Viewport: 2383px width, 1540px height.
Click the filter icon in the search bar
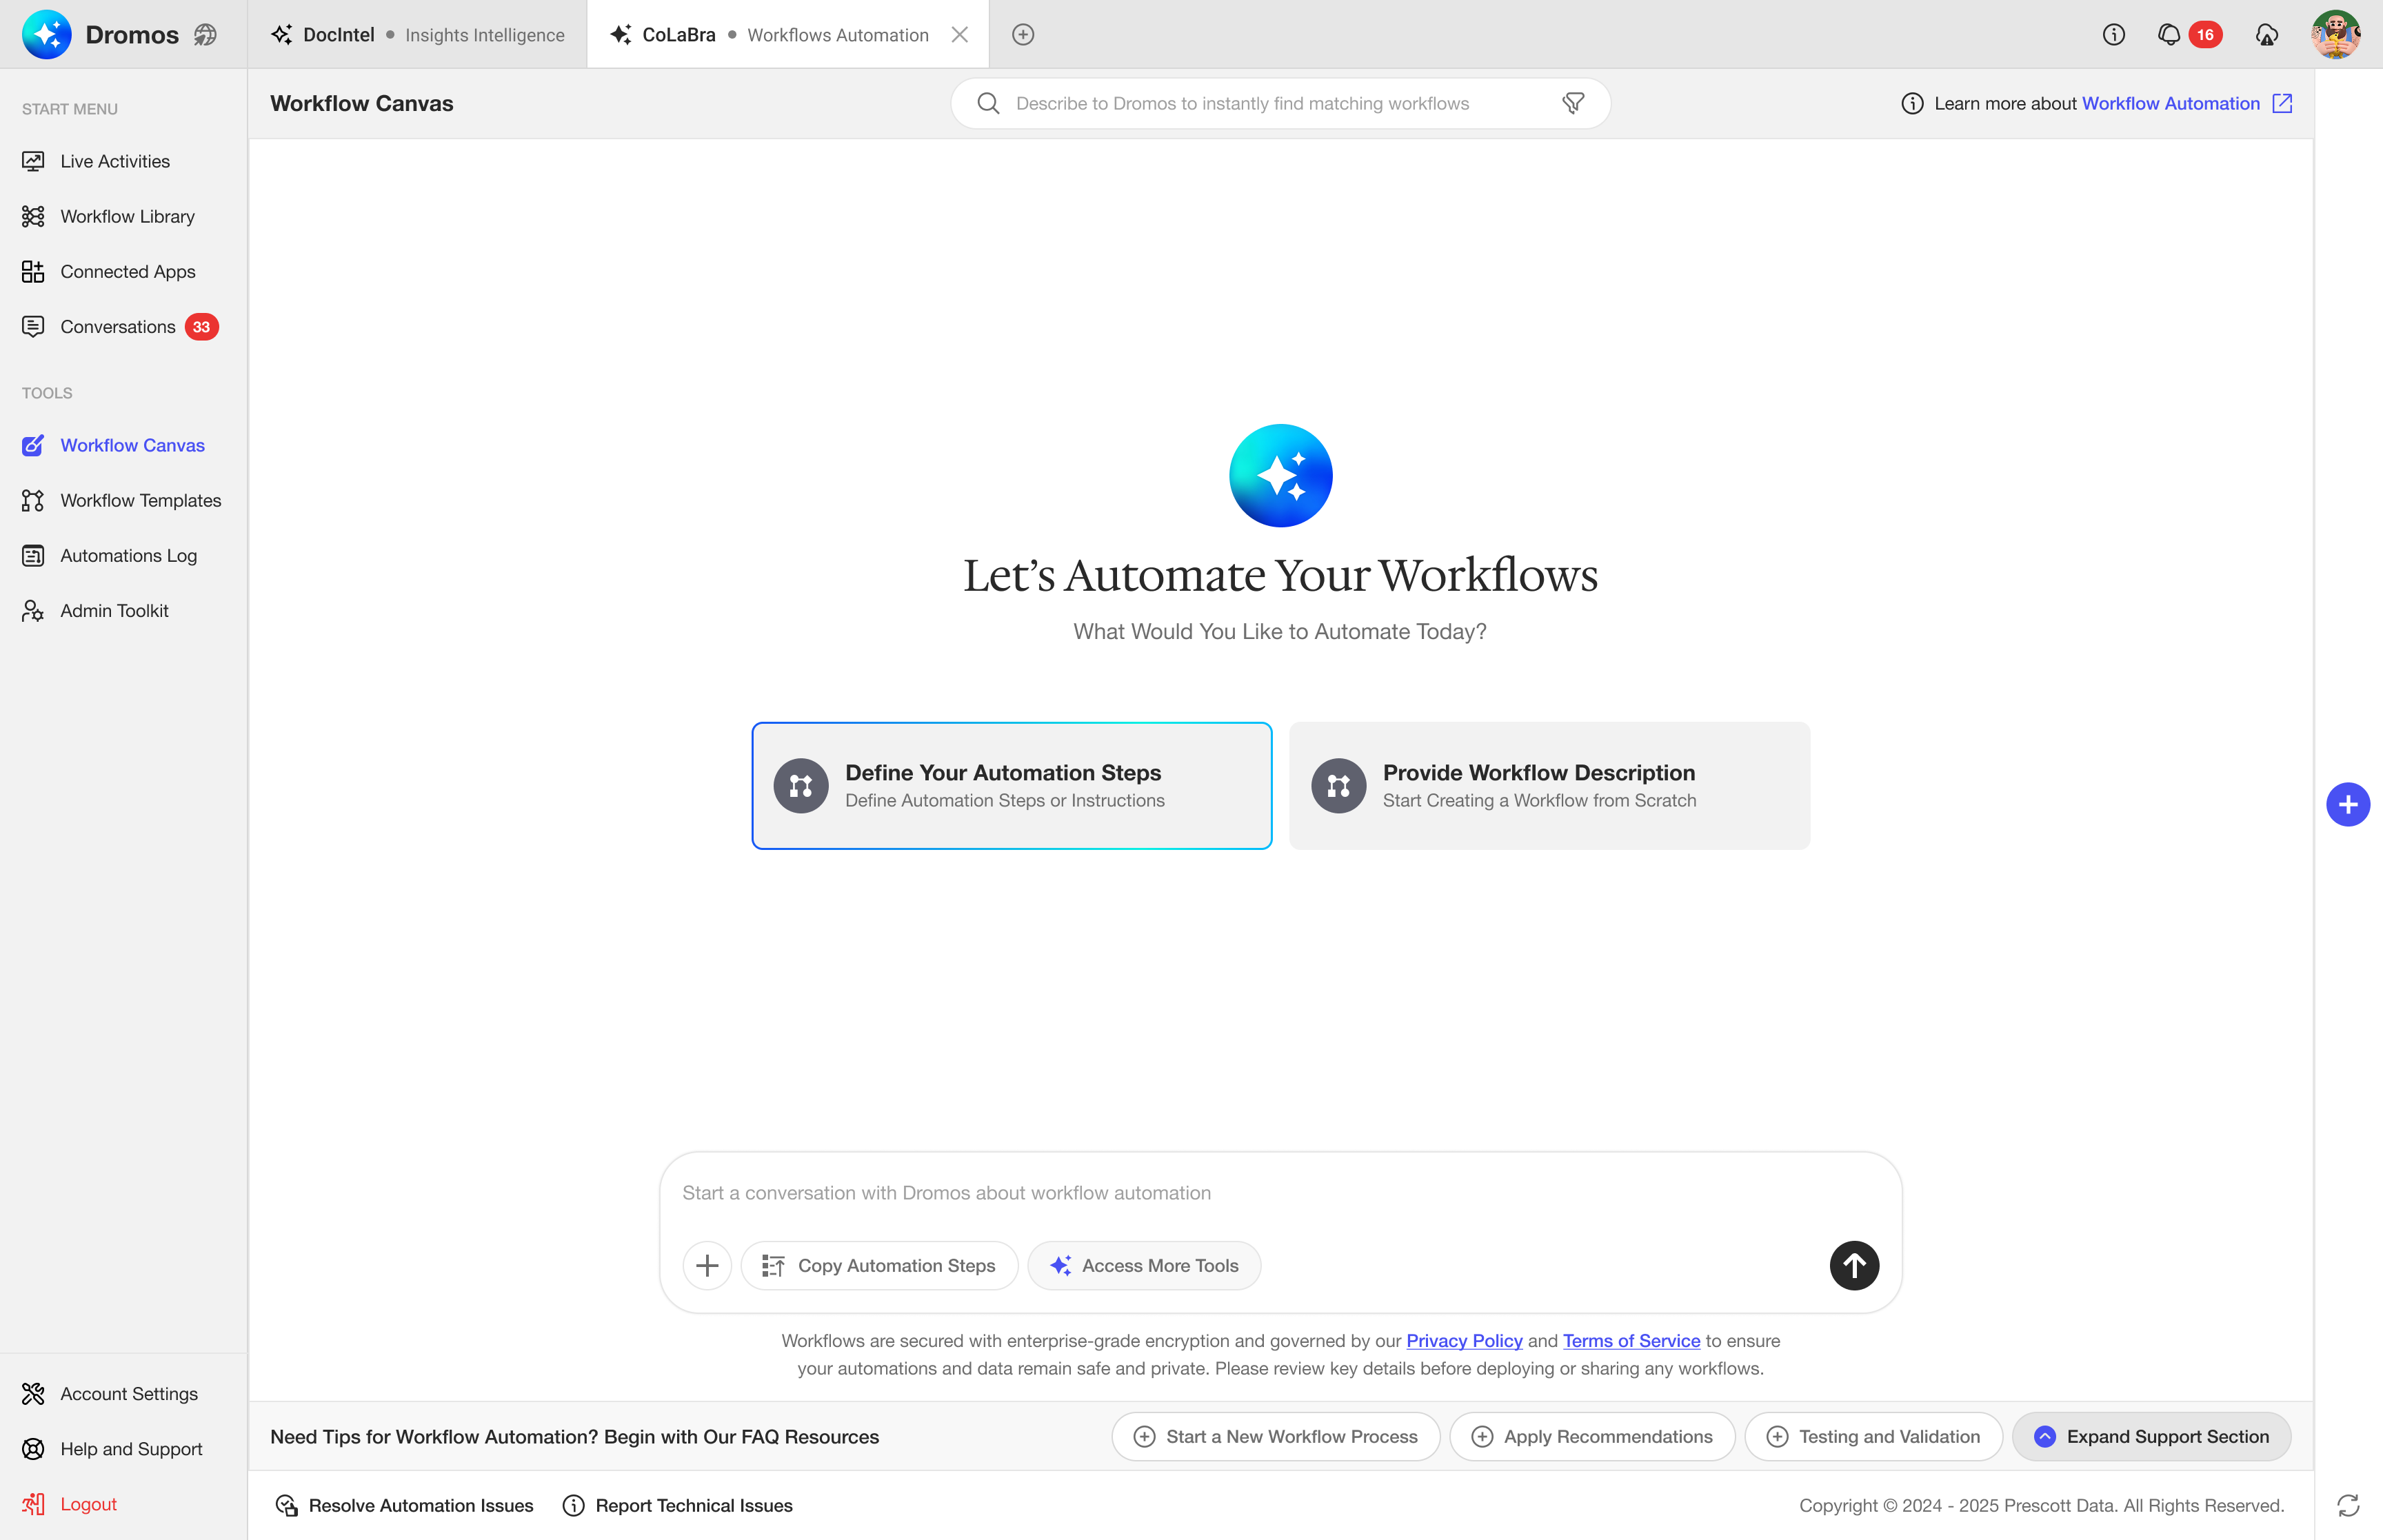pyautogui.click(x=1573, y=103)
